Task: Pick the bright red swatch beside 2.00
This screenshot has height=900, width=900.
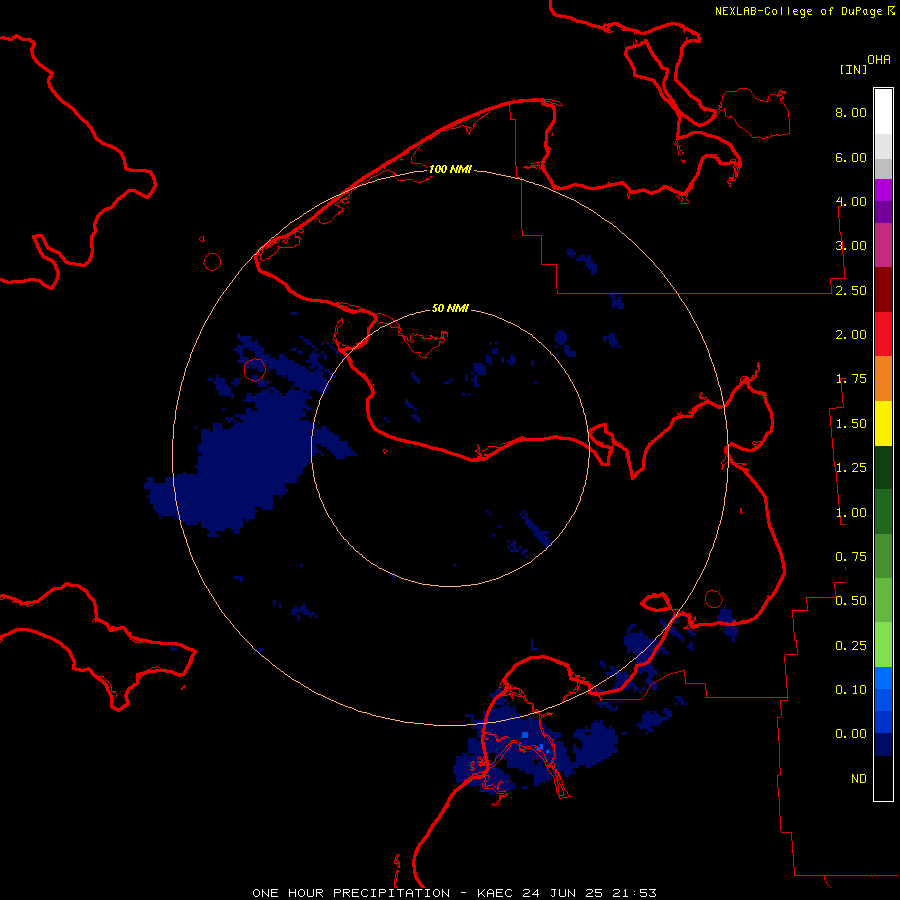Action: click(883, 335)
